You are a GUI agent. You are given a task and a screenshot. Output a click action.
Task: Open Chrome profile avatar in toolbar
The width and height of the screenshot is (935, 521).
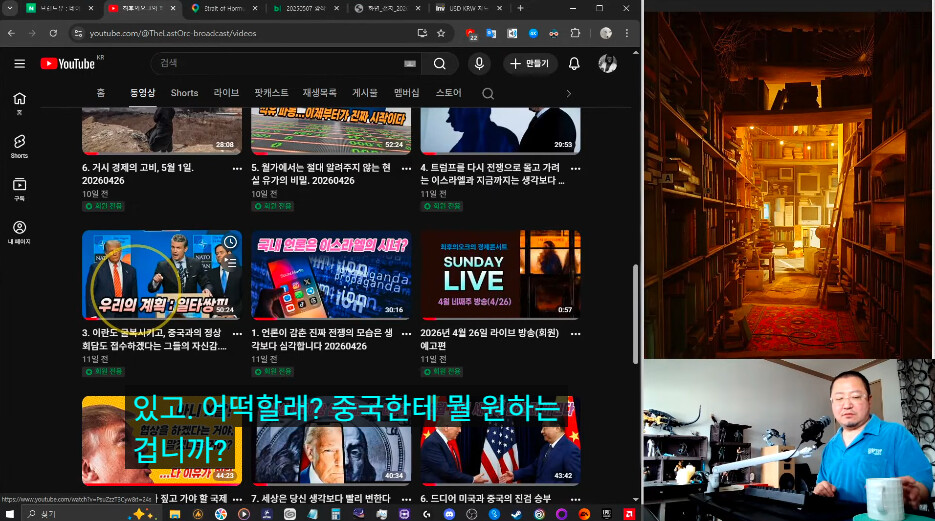point(606,33)
